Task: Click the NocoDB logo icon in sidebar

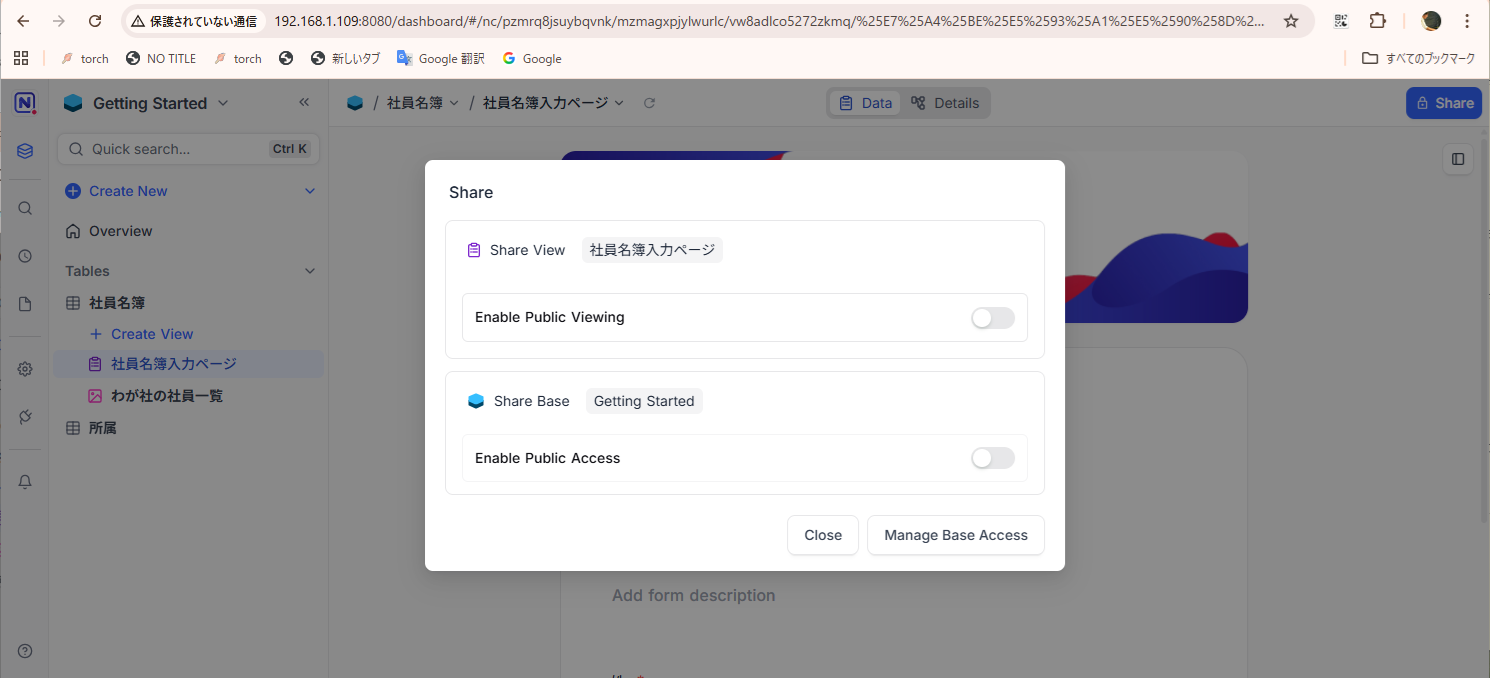Action: click(x=25, y=103)
